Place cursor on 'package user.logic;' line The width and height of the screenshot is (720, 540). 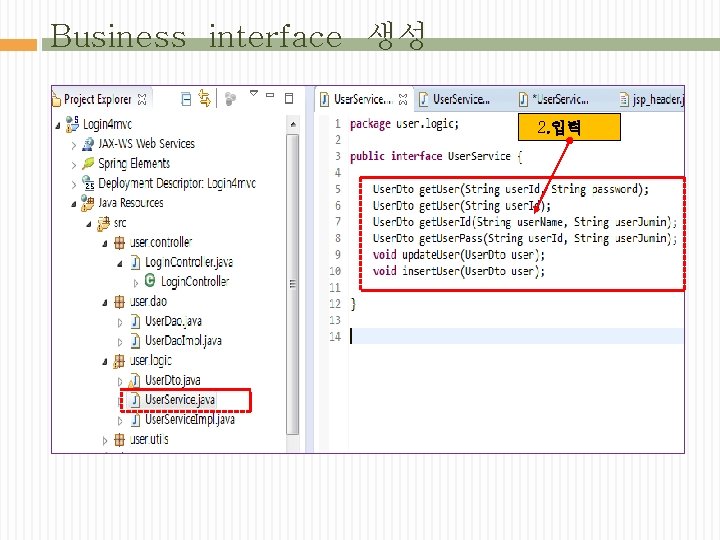tap(404, 124)
